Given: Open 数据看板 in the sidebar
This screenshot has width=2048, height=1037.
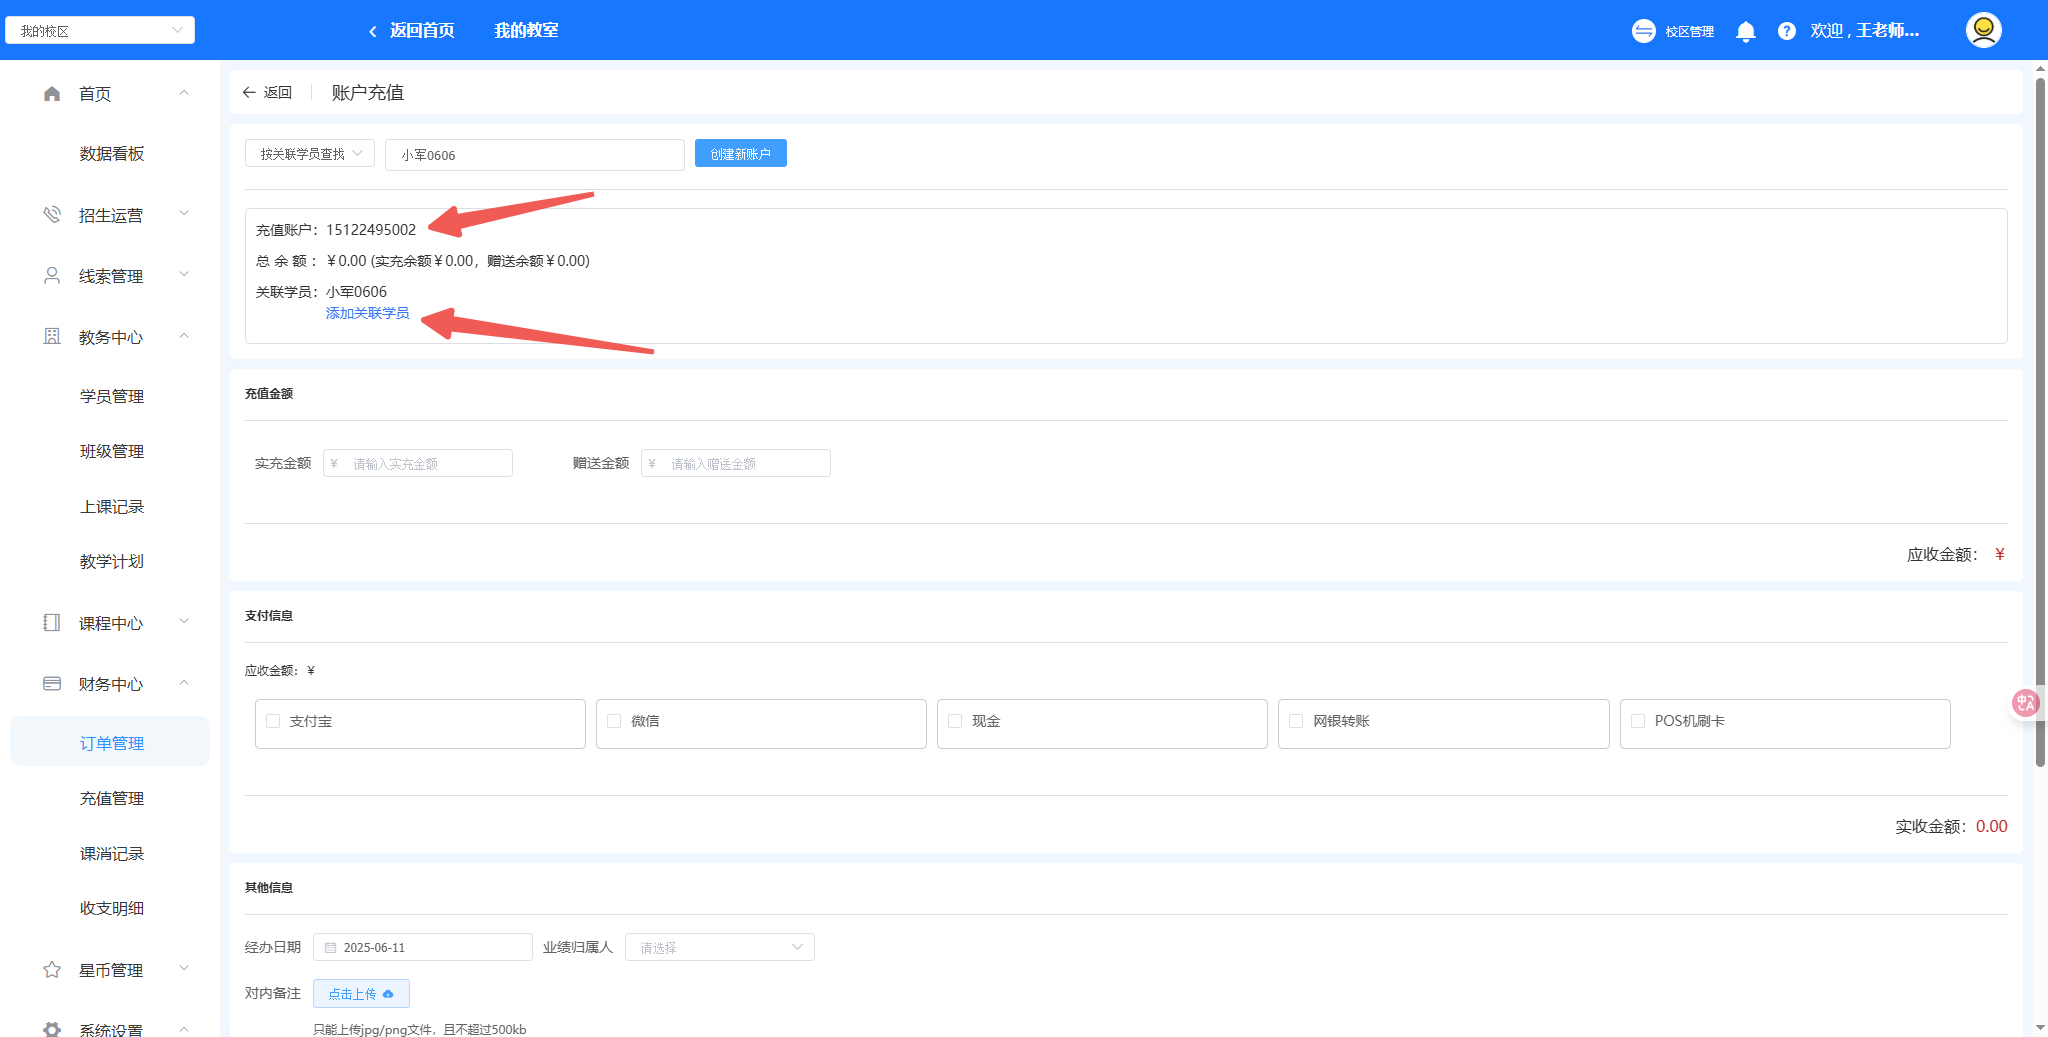Looking at the screenshot, I should tap(112, 154).
